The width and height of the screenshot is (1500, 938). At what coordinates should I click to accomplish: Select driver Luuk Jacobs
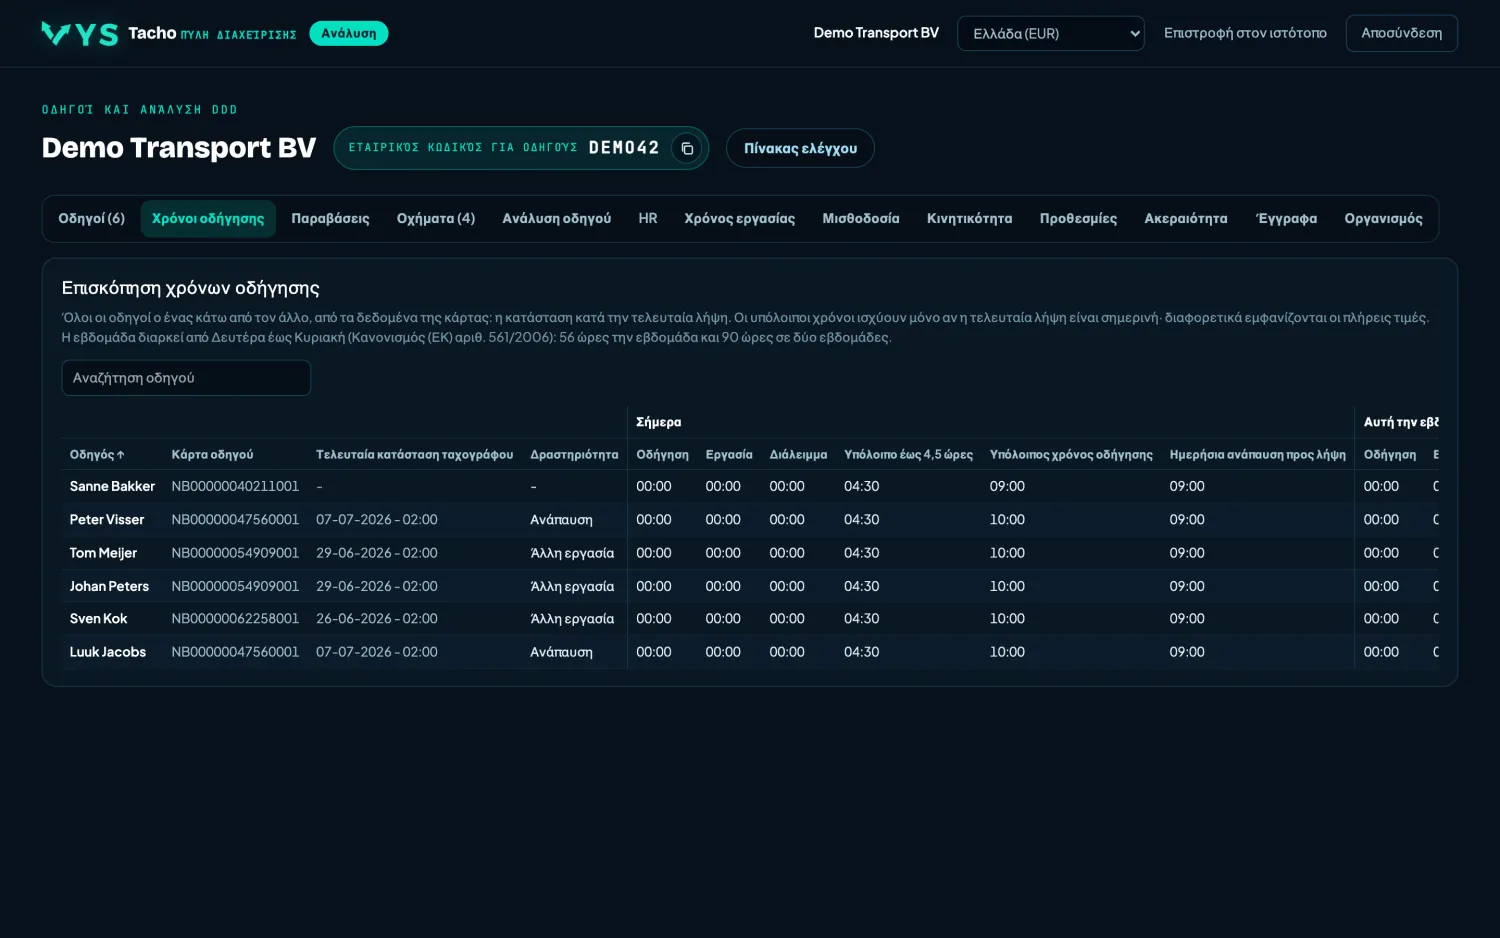(108, 652)
